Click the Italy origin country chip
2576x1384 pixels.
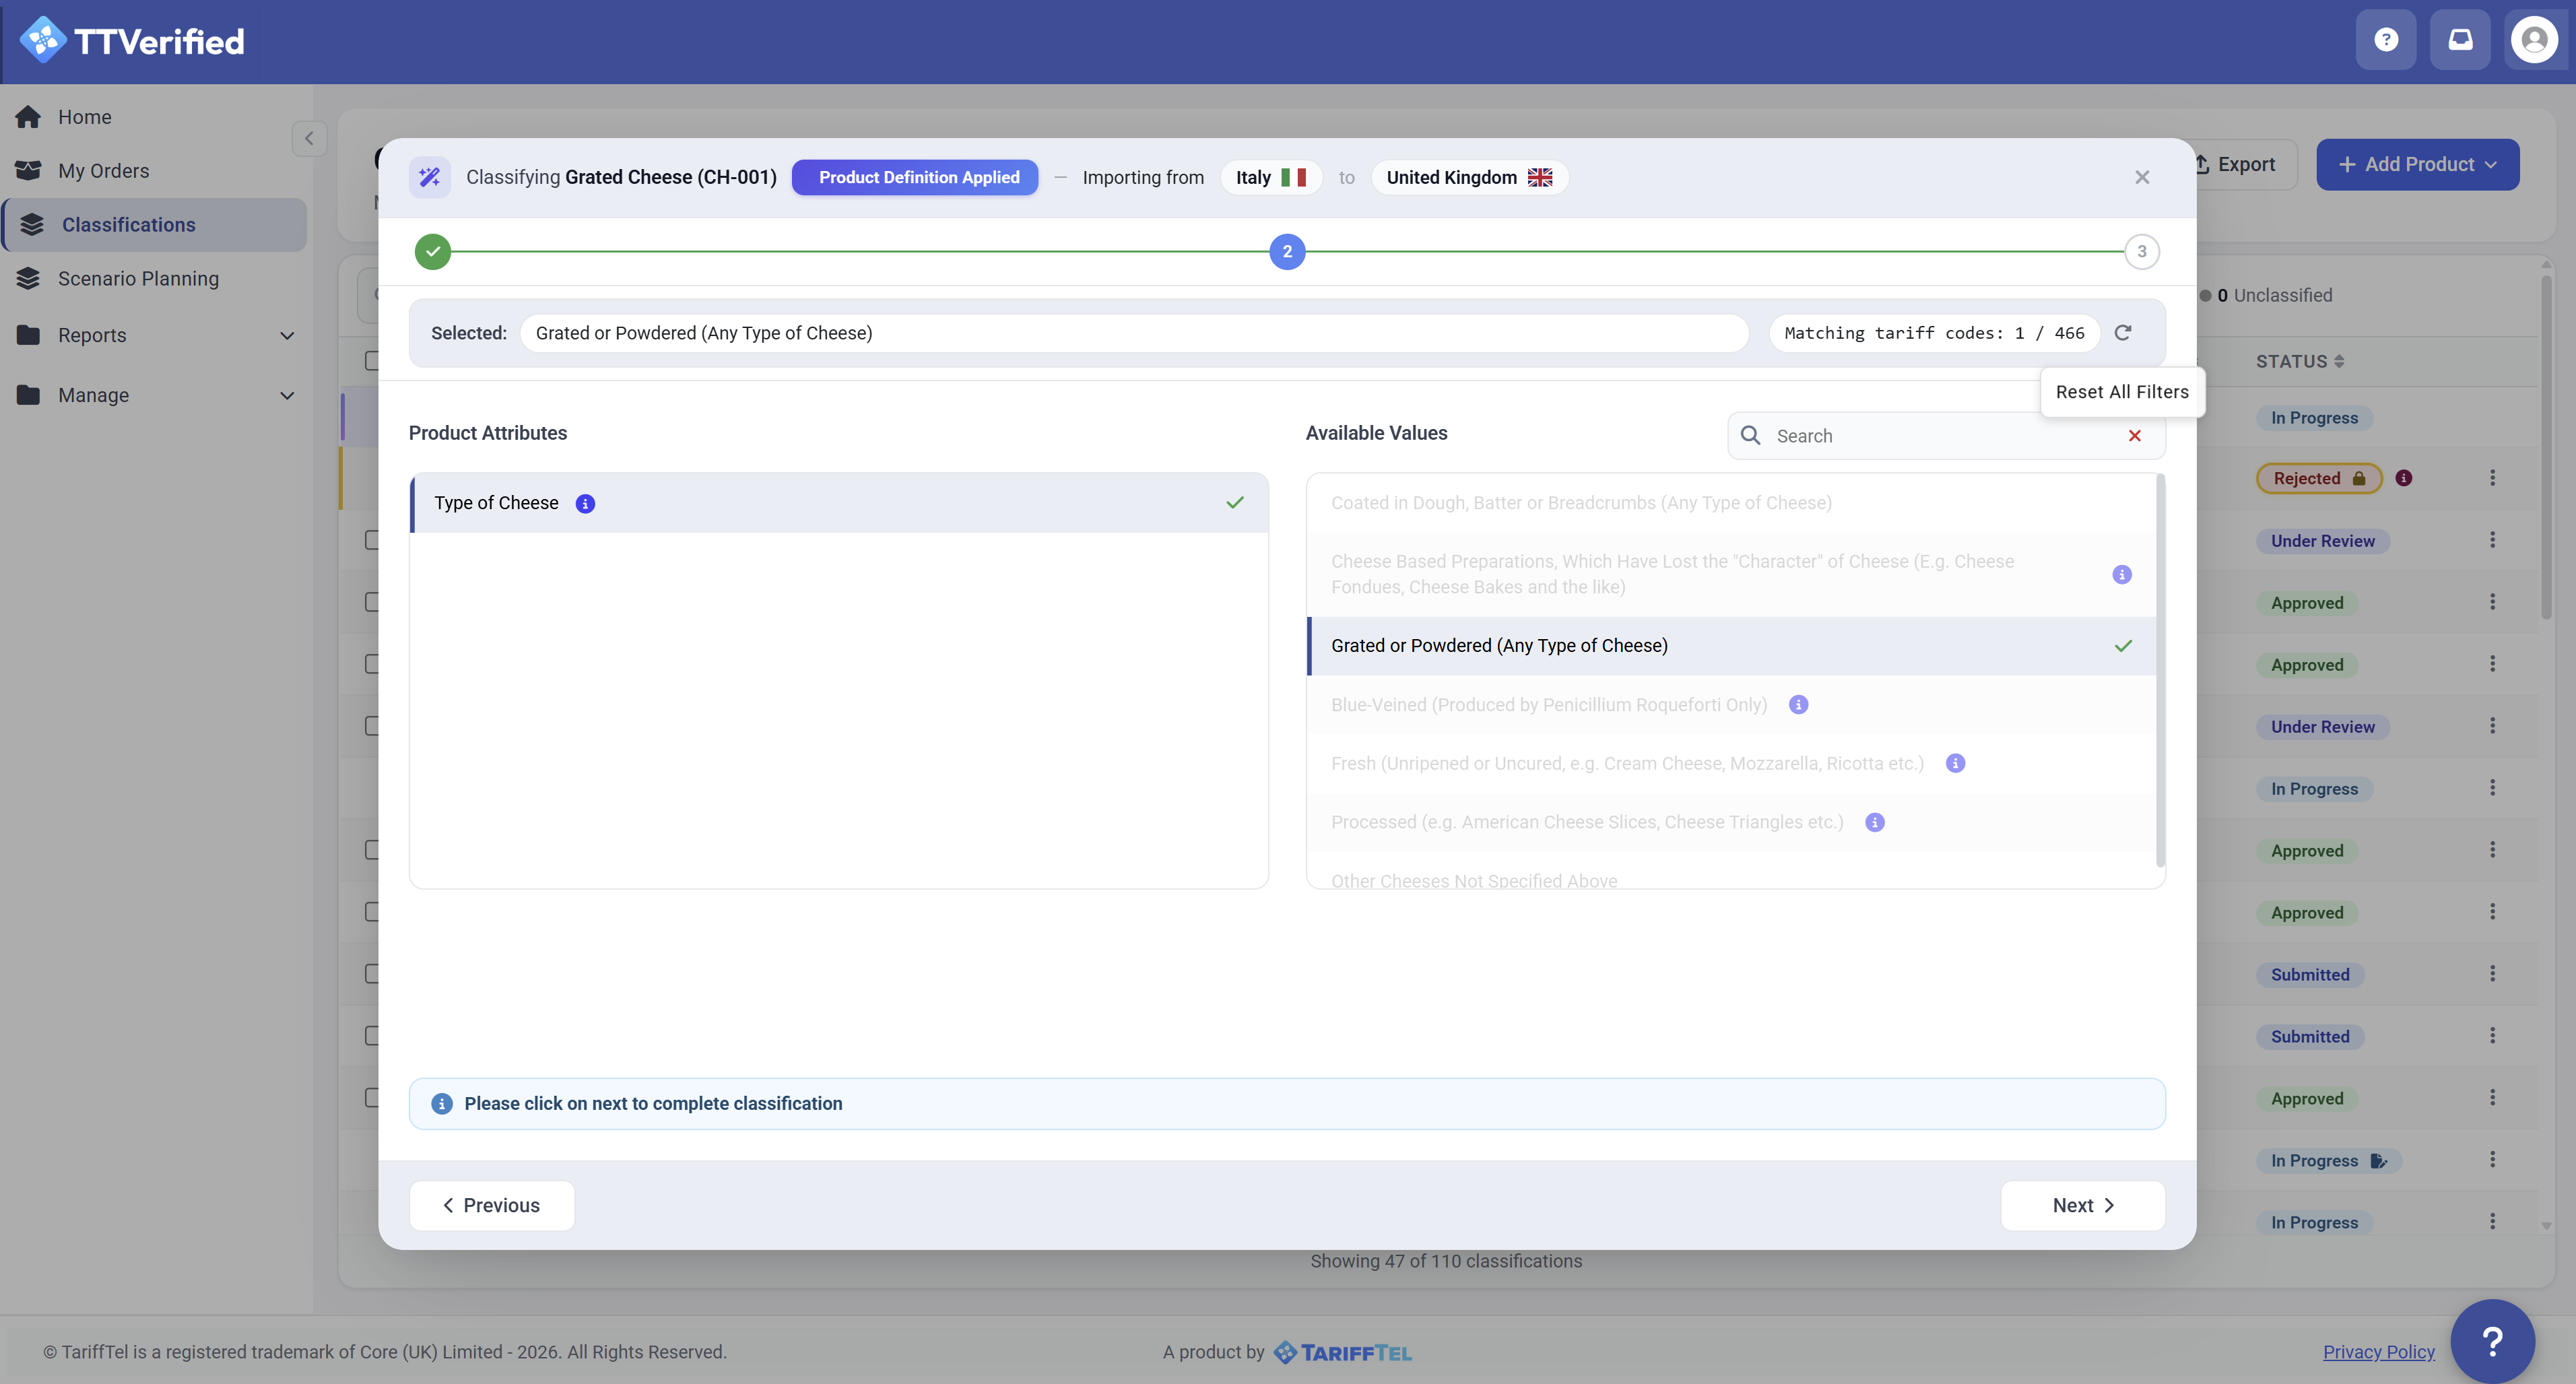tap(1270, 177)
